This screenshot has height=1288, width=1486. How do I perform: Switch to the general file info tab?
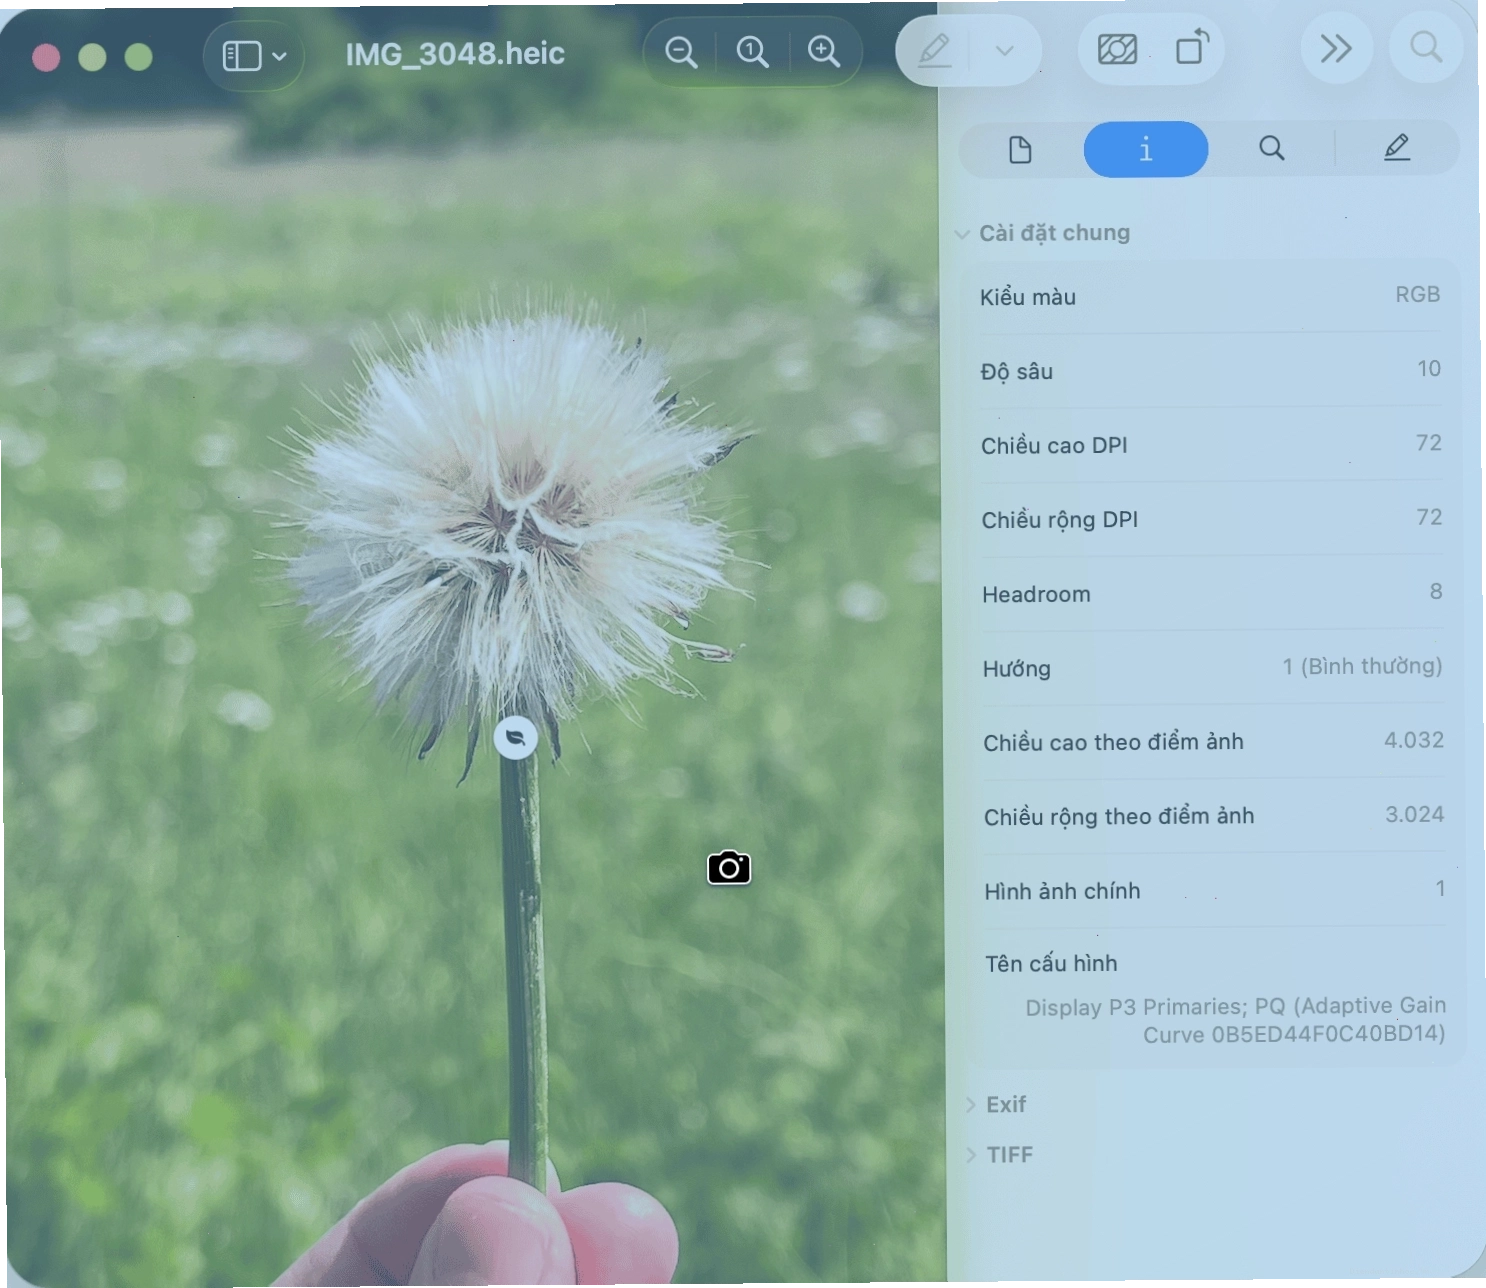(1020, 150)
